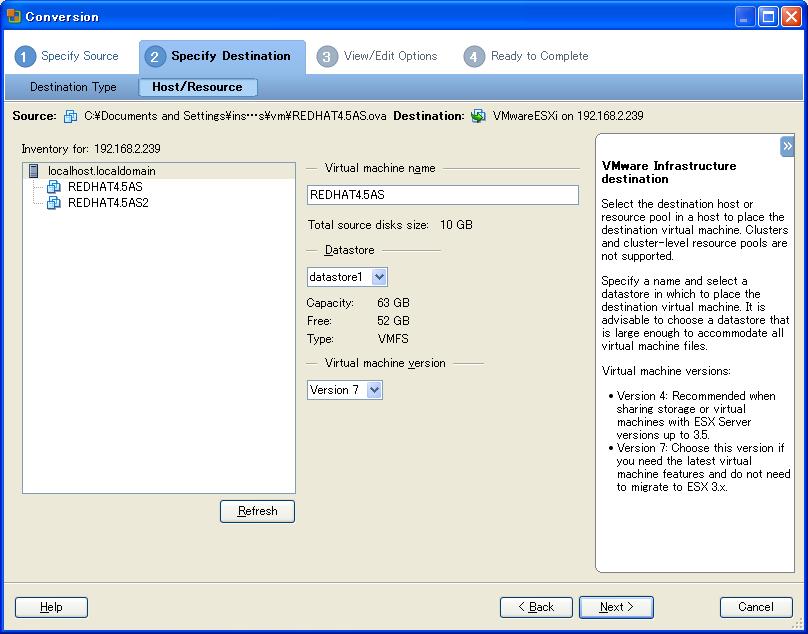Click the Next button
Image resolution: width=808 pixels, height=634 pixels.
coord(616,607)
